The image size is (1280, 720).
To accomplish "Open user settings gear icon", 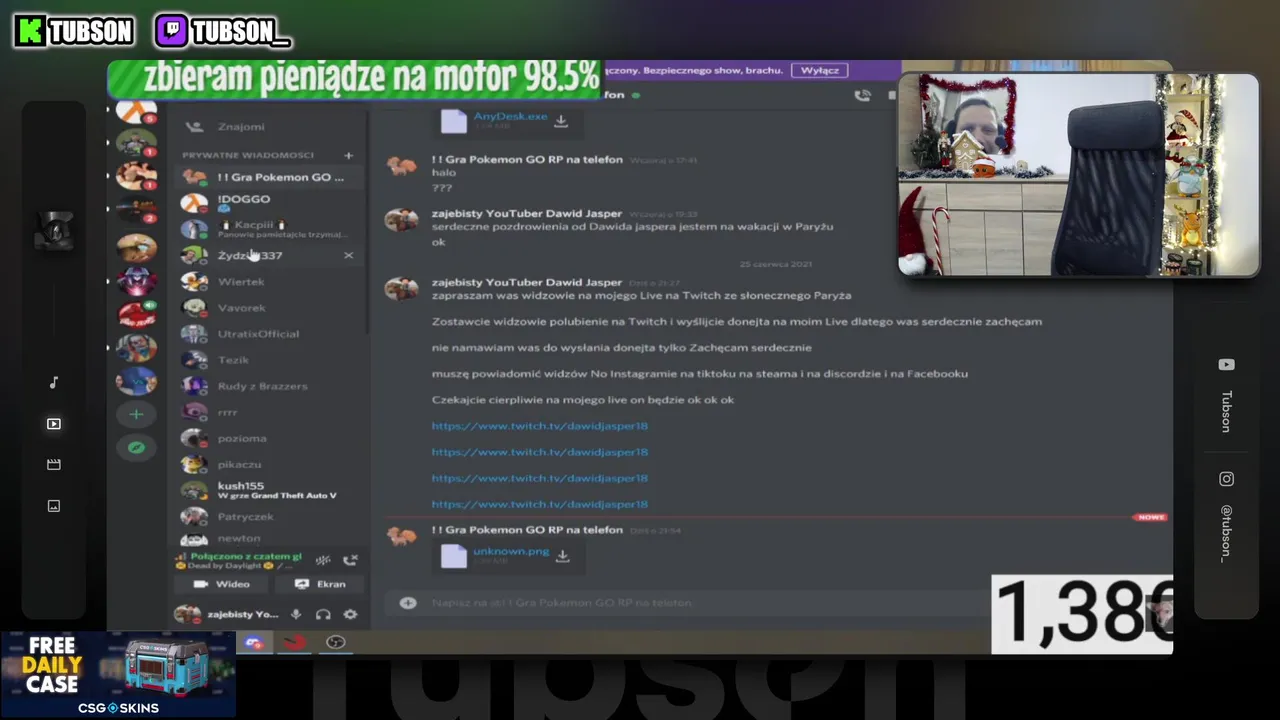I will click(350, 614).
